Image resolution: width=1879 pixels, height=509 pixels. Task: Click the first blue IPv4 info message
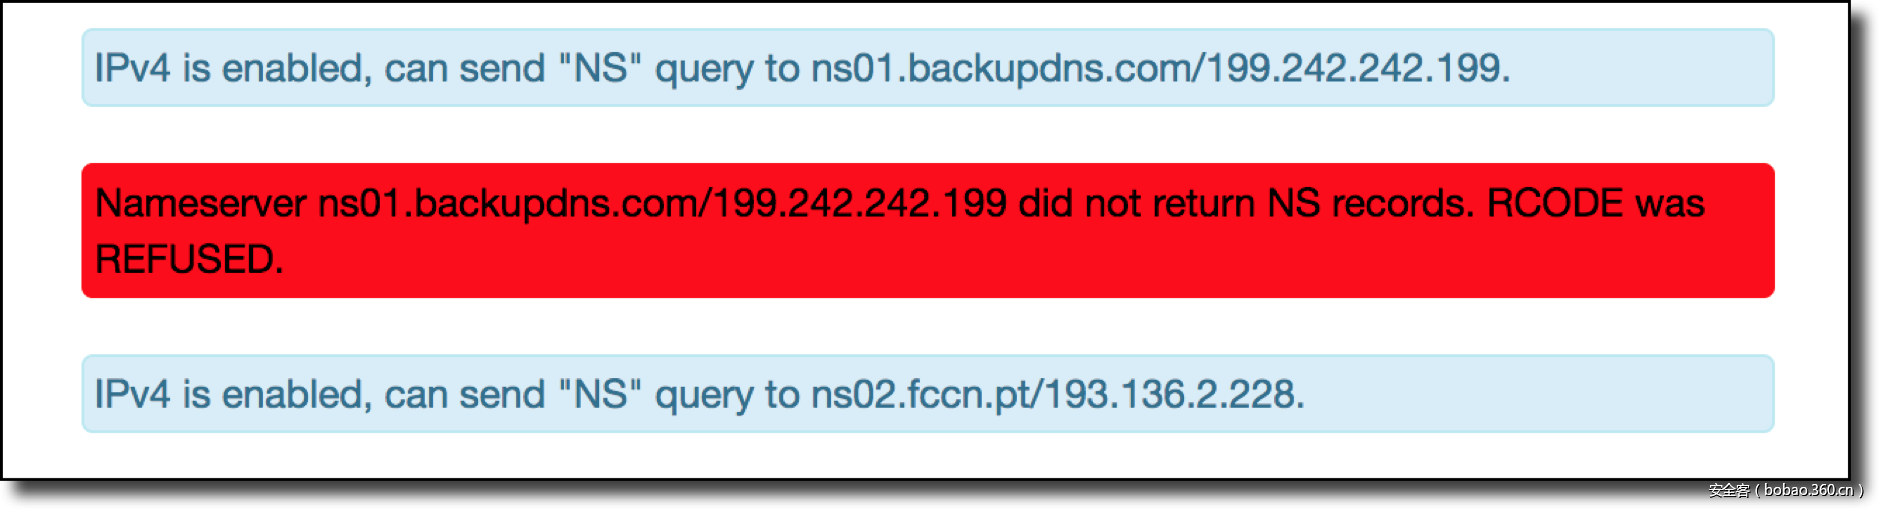click(927, 68)
